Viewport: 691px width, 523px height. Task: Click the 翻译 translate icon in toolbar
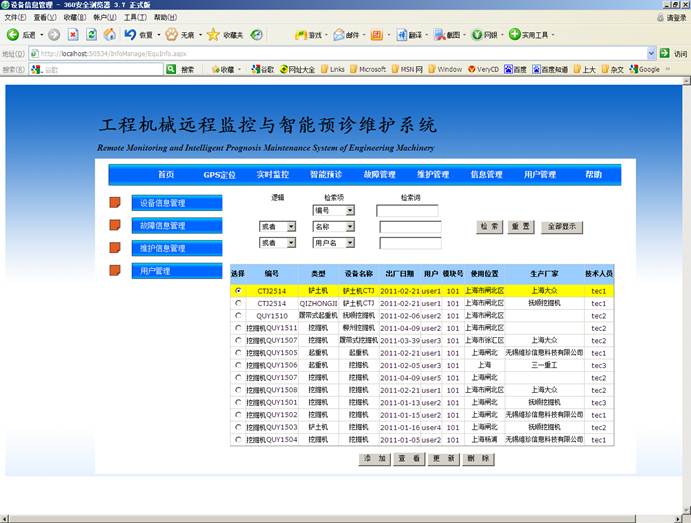(400, 34)
